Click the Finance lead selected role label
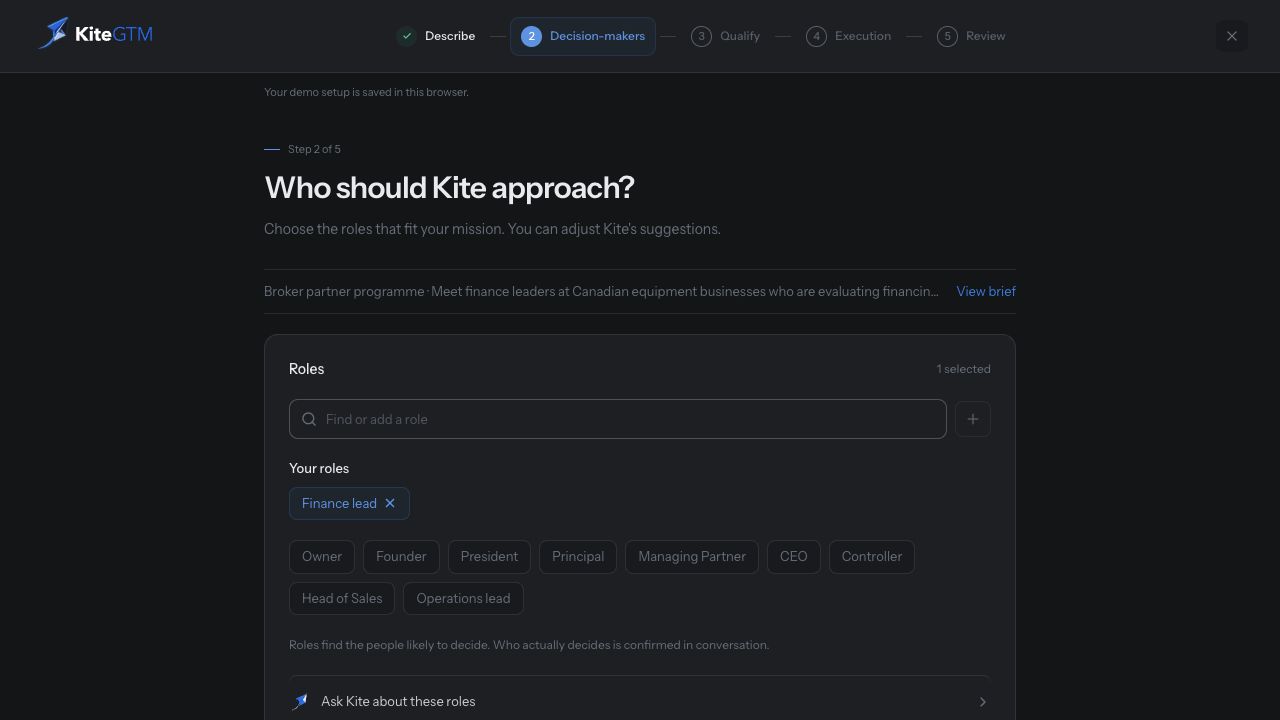Screen dimensions: 1280x720 [339, 503]
